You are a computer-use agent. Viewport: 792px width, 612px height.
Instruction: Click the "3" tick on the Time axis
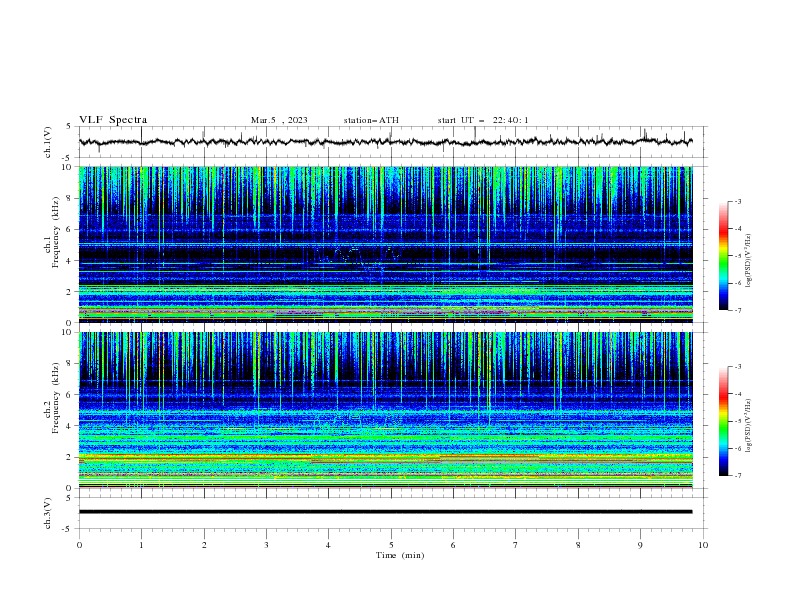[x=266, y=545]
